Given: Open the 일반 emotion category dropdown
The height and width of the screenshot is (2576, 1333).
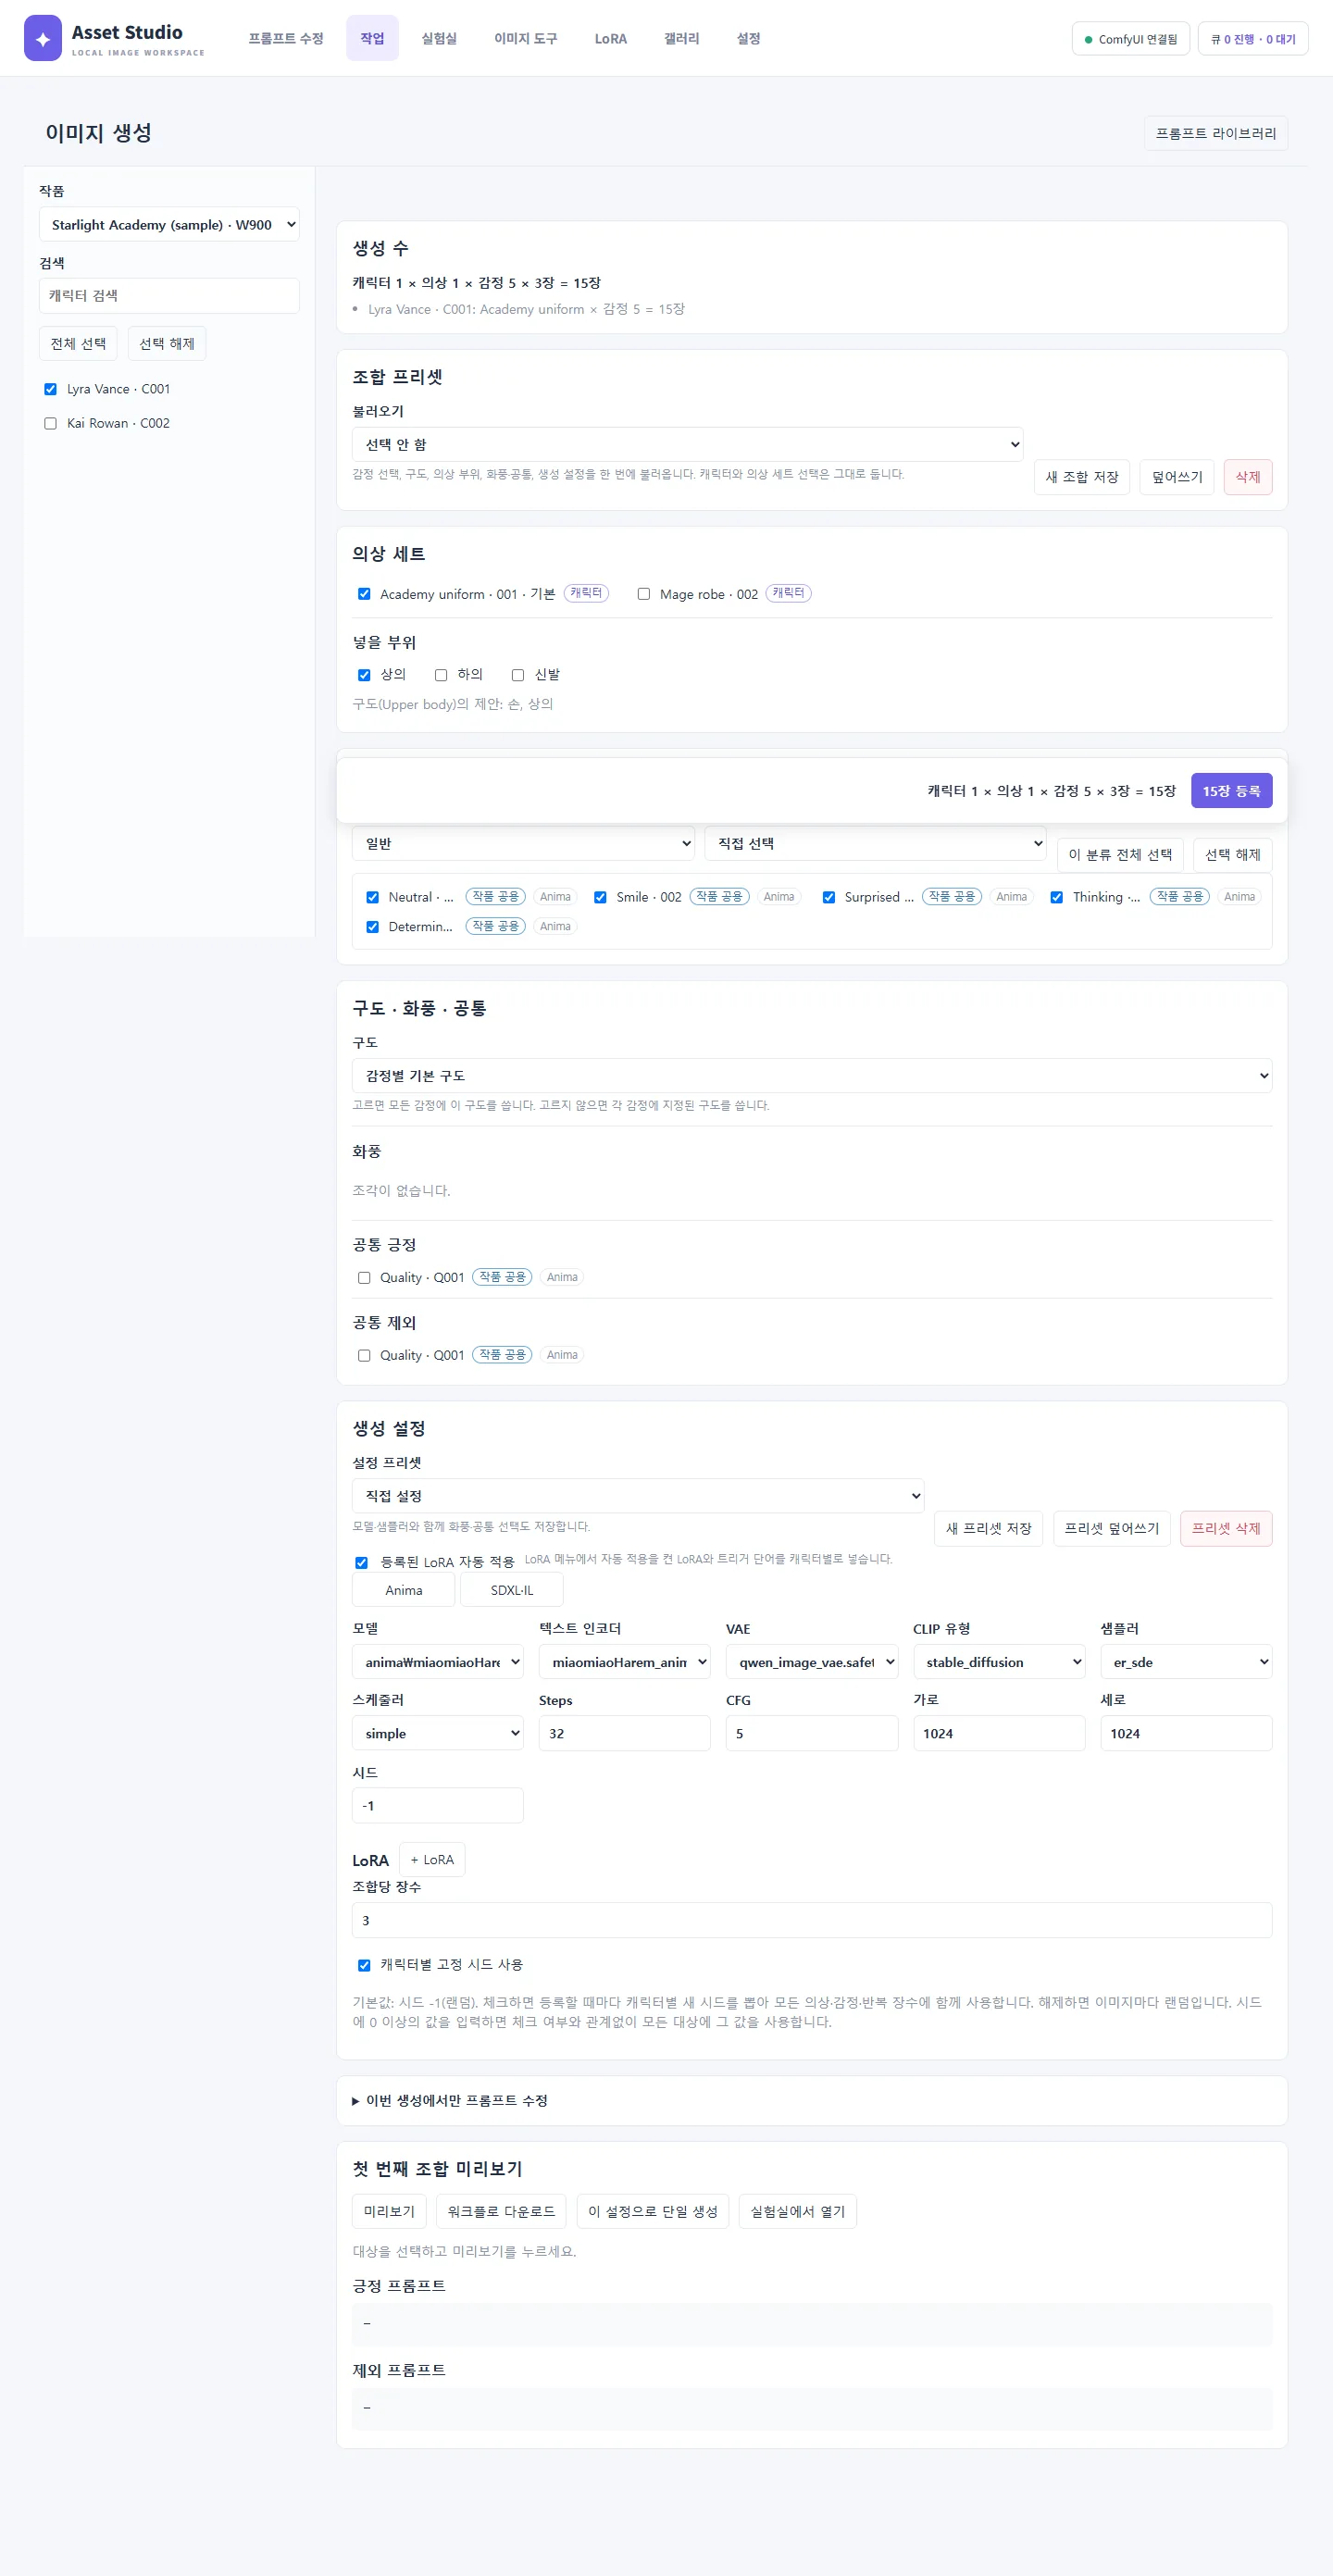Looking at the screenshot, I should (523, 843).
